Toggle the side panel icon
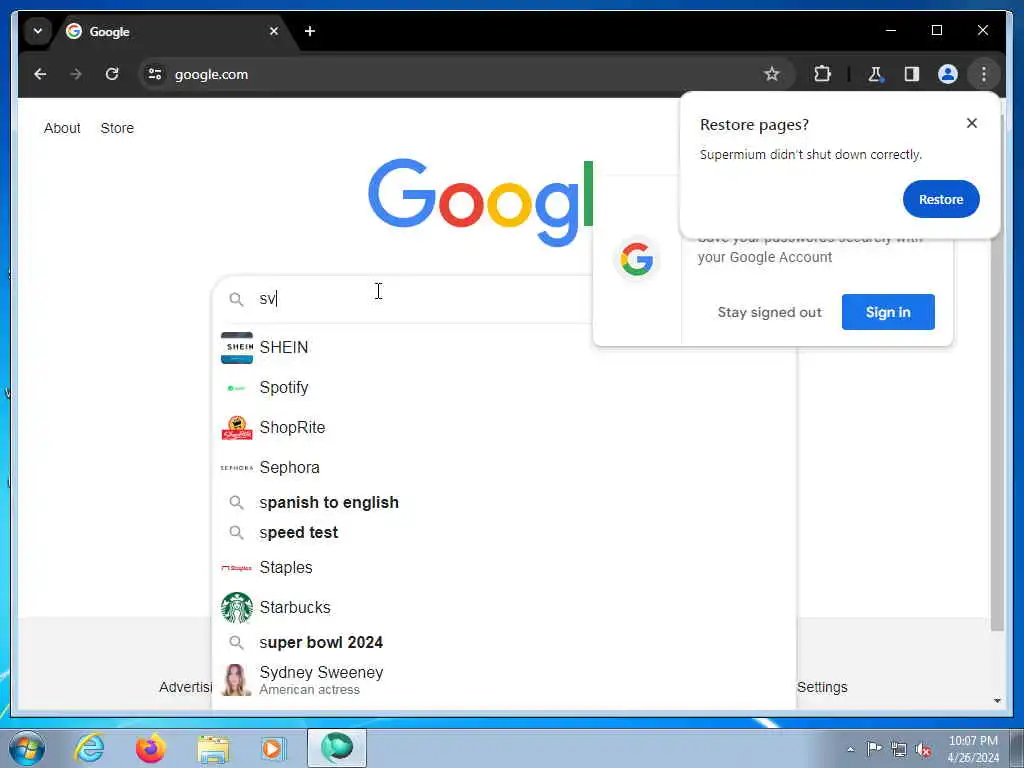 912,74
